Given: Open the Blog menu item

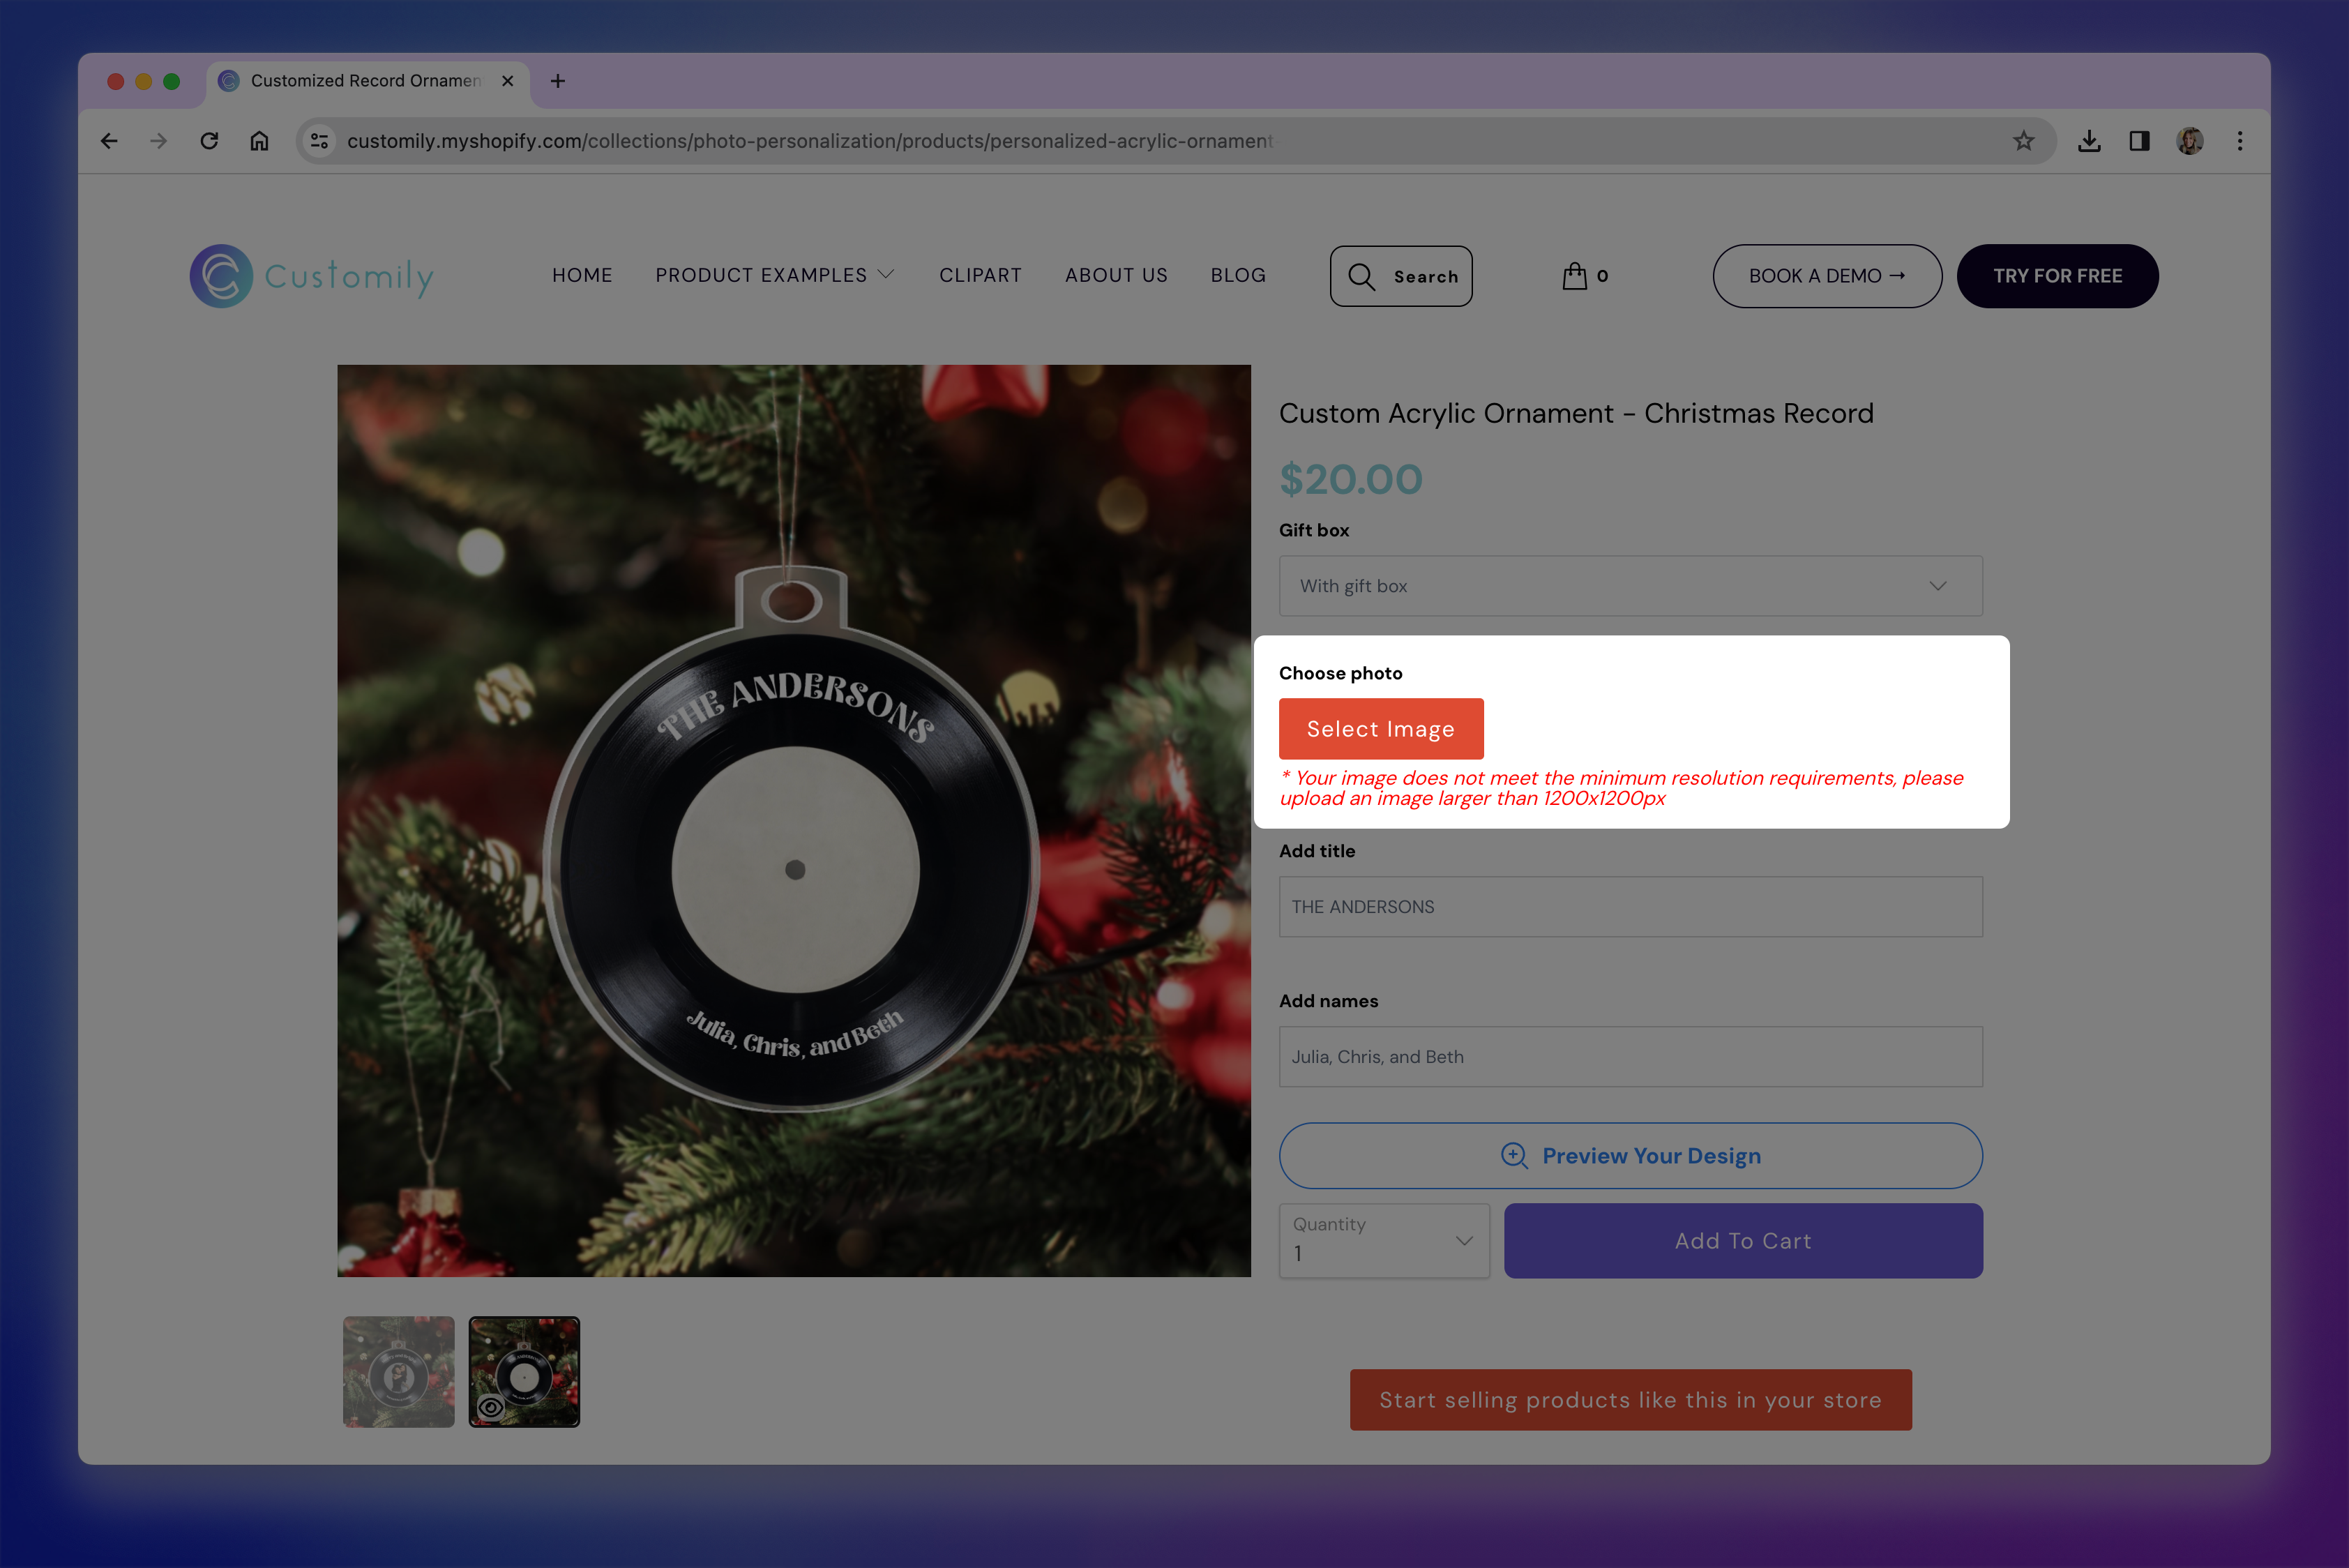Looking at the screenshot, I should tap(1238, 275).
